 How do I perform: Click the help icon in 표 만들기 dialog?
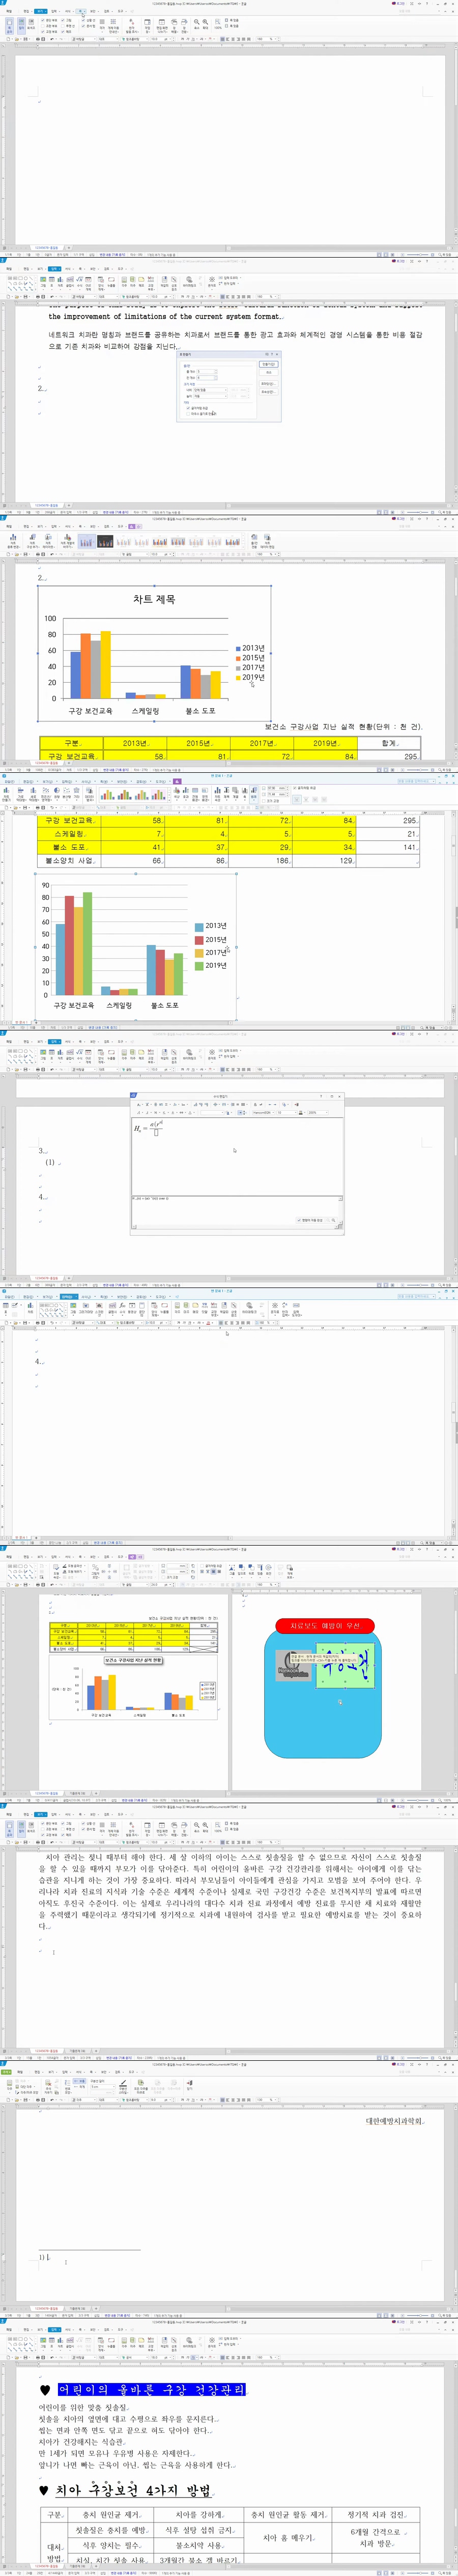coord(272,354)
